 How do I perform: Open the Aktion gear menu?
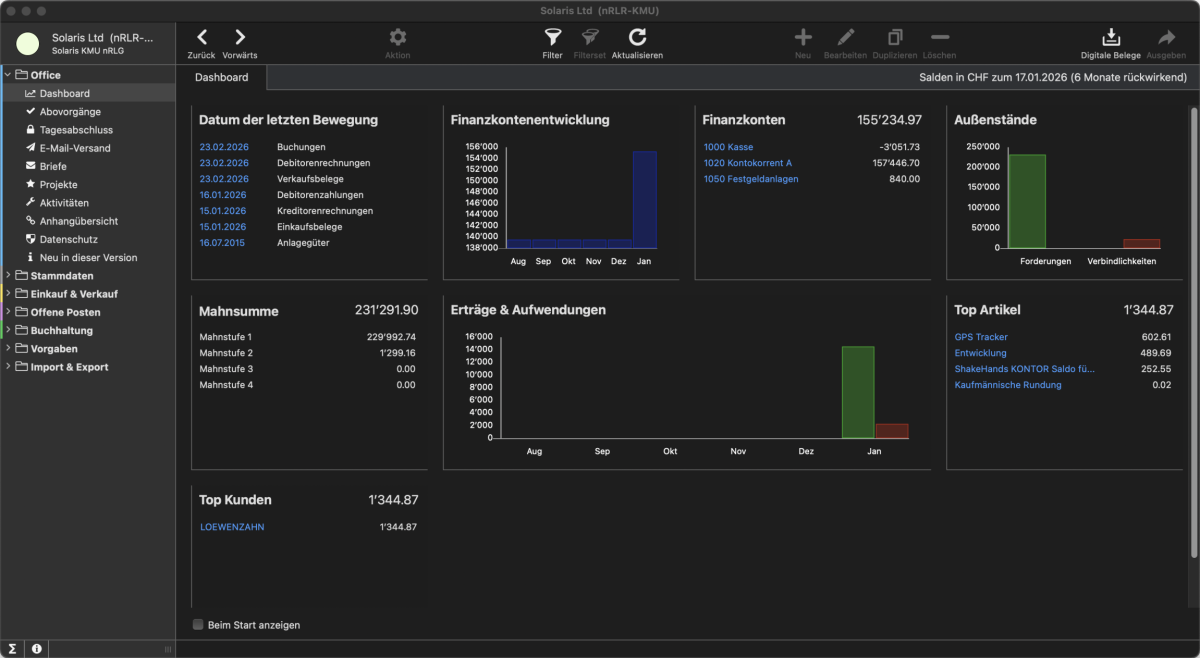click(x=398, y=38)
